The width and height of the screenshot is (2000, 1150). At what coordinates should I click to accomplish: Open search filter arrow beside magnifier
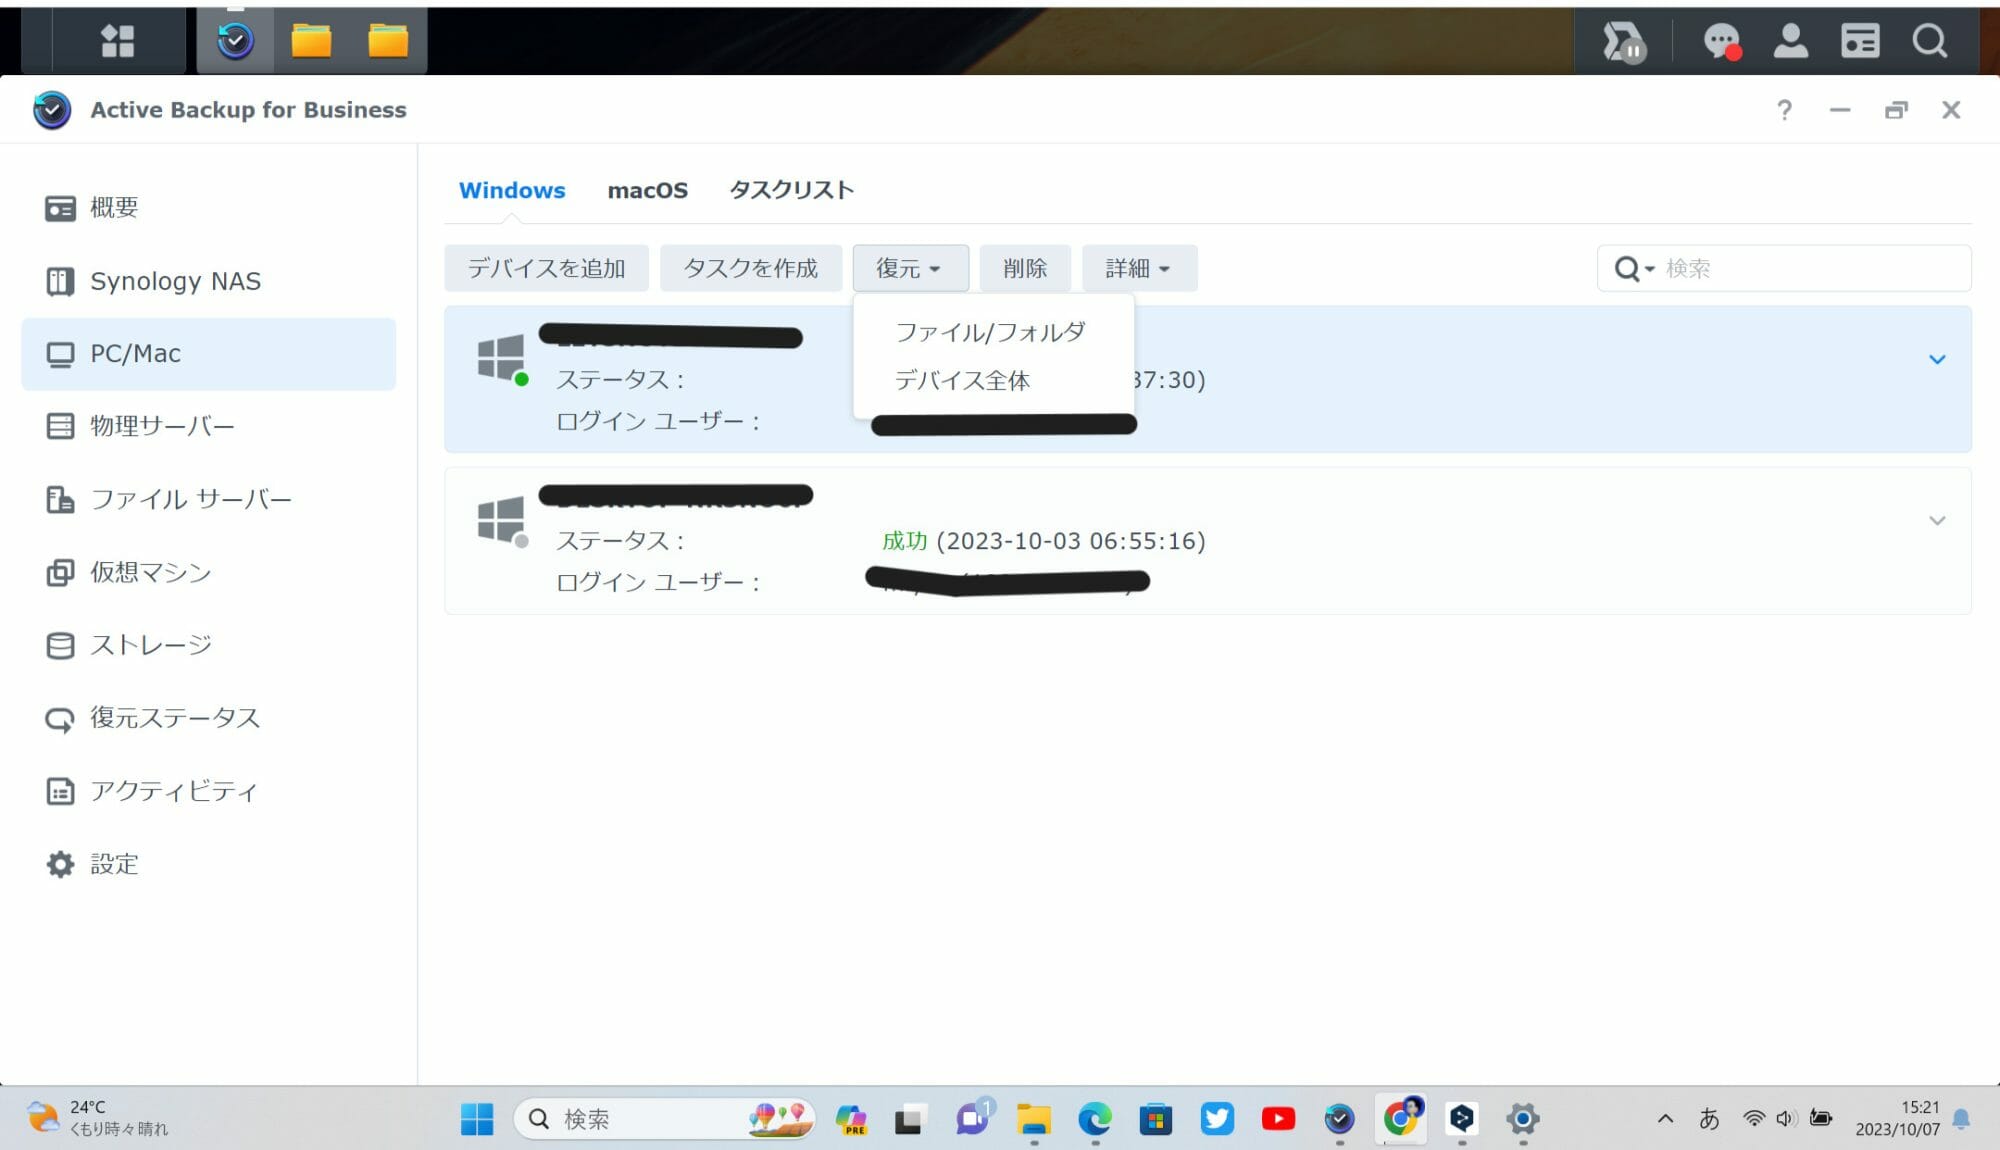(x=1650, y=269)
